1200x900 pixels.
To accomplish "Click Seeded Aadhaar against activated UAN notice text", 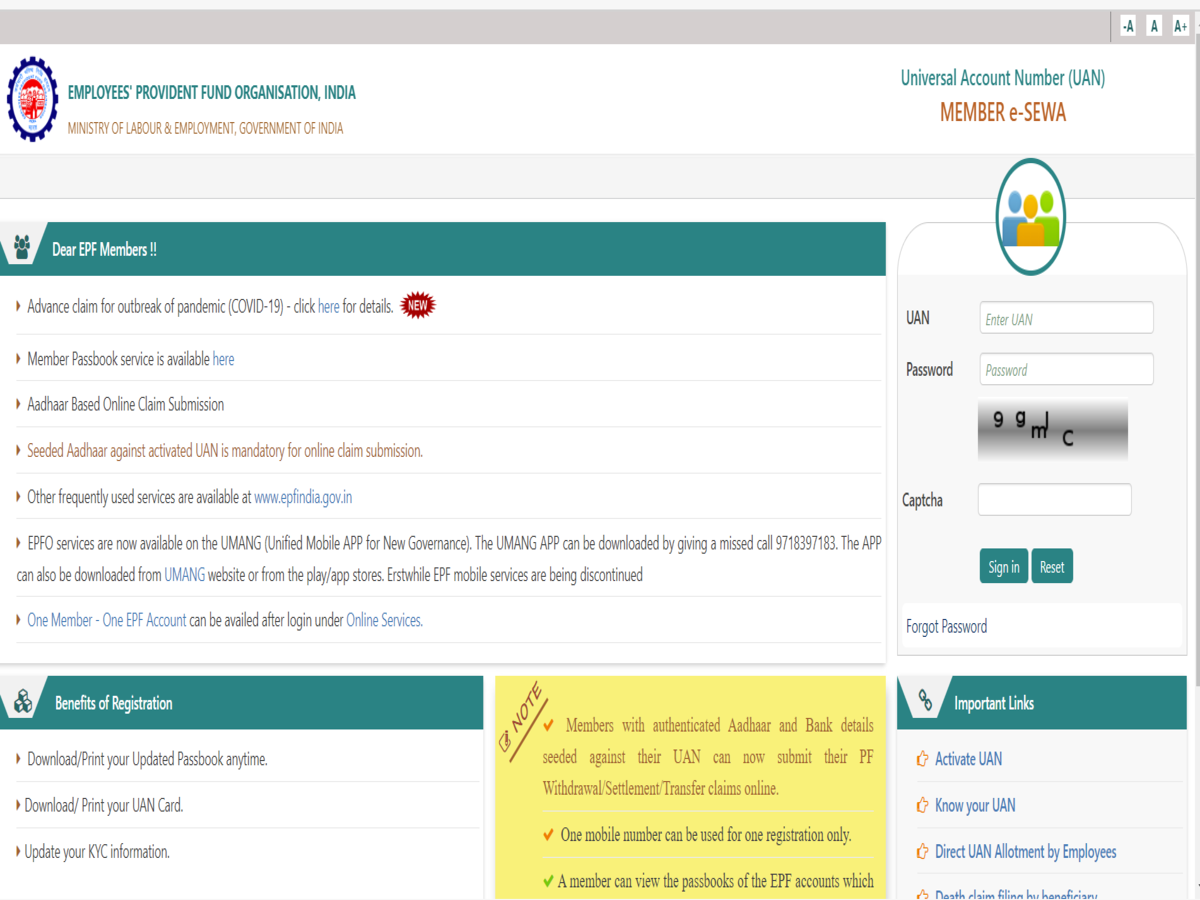I will 225,451.
